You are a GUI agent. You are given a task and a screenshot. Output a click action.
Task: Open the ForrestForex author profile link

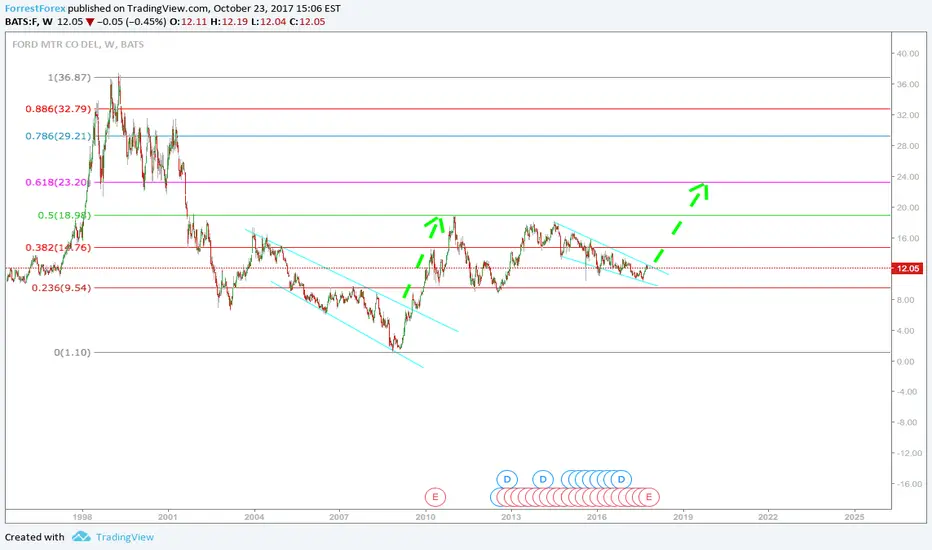(35, 9)
